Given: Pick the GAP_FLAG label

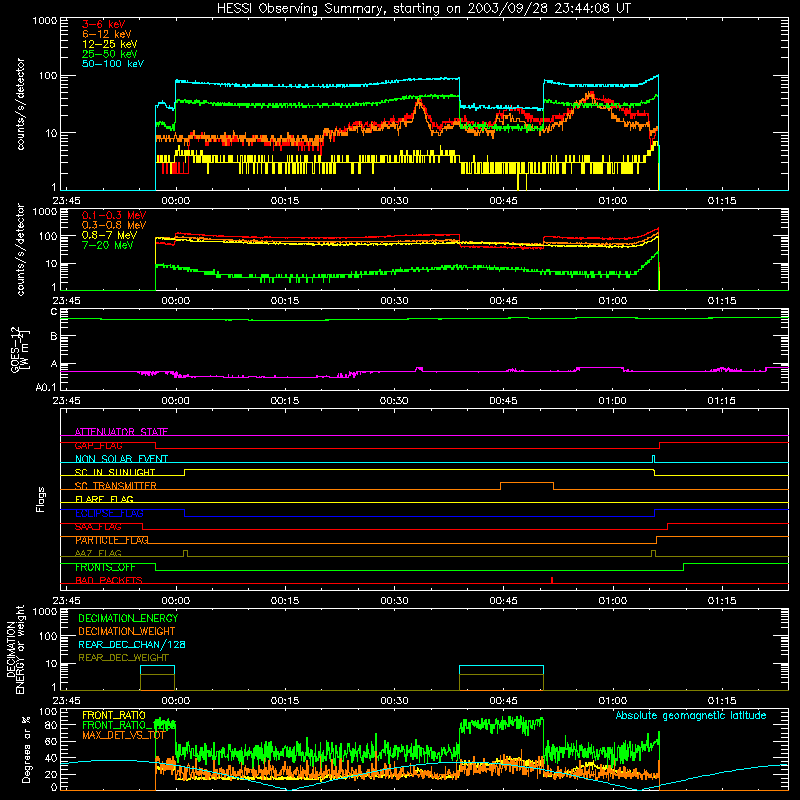Looking at the screenshot, I should pyautogui.click(x=99, y=445).
